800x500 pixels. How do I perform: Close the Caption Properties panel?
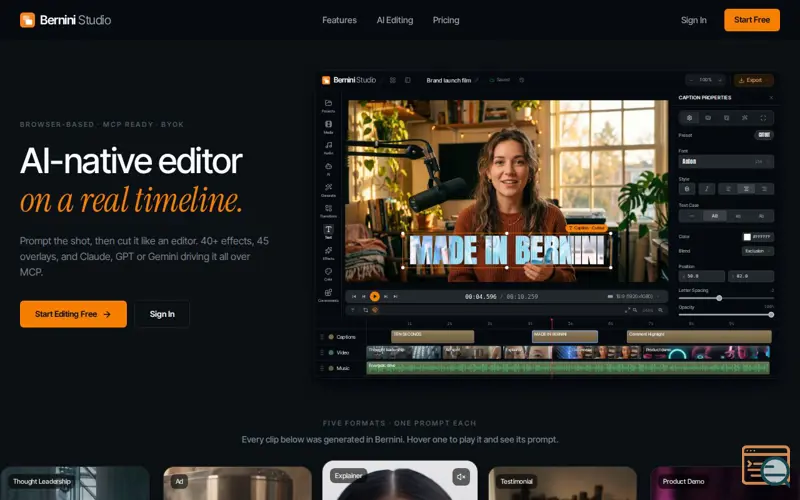coord(771,97)
